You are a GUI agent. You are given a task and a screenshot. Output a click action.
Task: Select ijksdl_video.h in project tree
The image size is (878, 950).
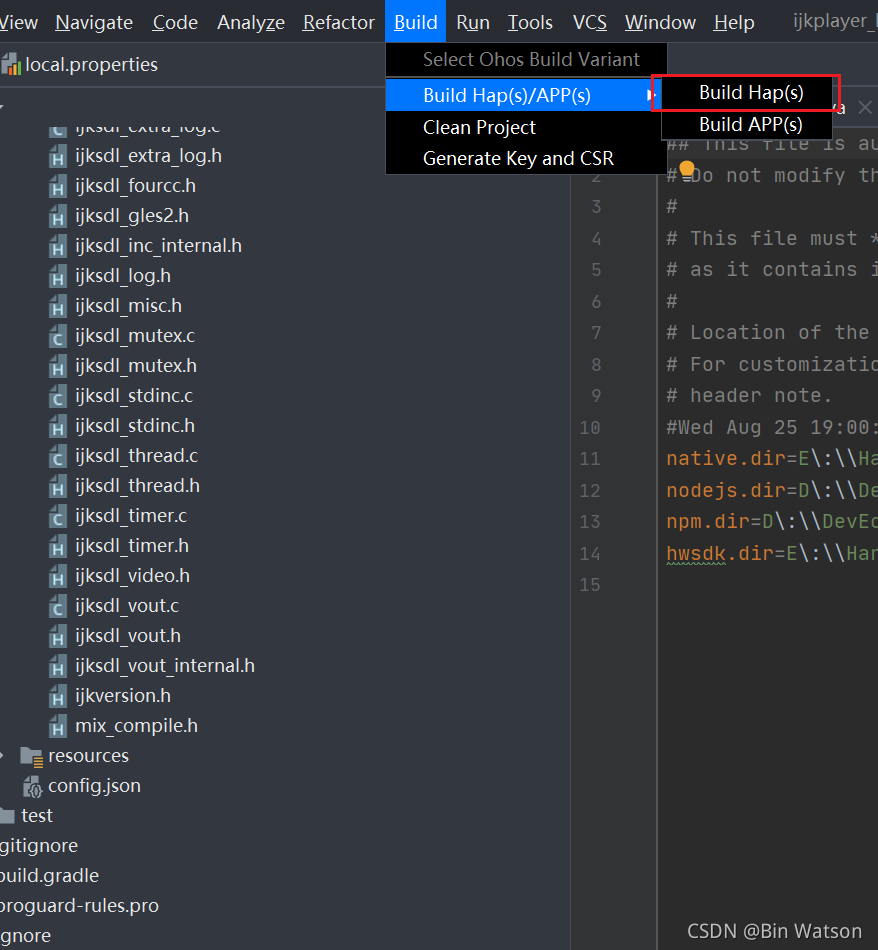(133, 576)
